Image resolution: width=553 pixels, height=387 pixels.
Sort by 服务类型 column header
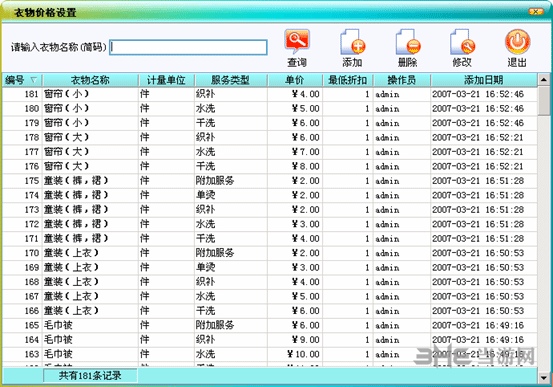pos(231,80)
